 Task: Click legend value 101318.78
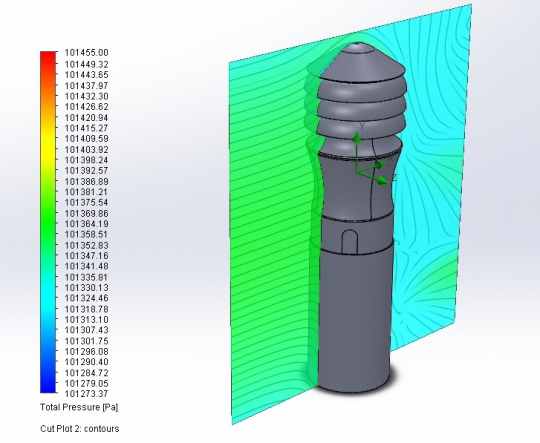point(86,309)
